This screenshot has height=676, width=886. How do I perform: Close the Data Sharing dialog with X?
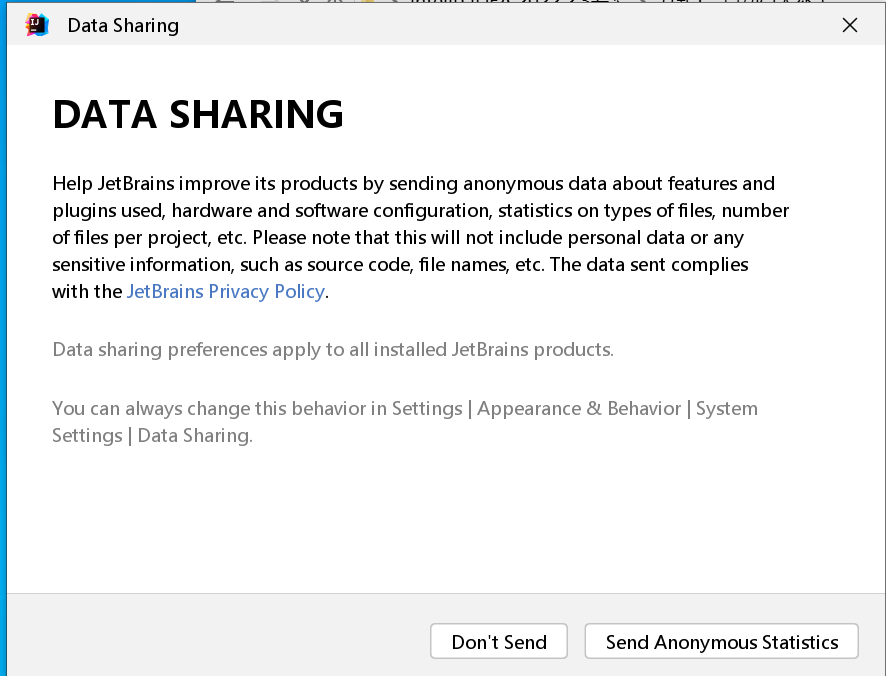(x=850, y=25)
